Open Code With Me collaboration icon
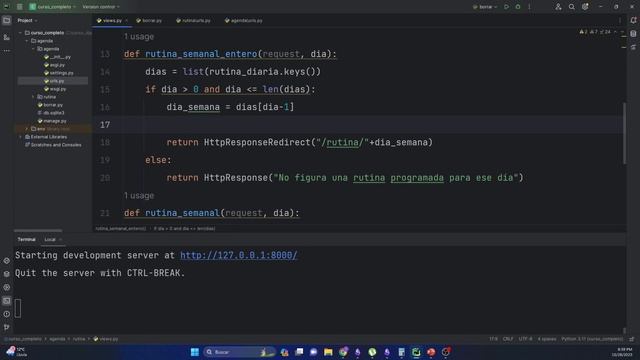Image resolution: width=640 pixels, height=360 pixels. pyautogui.click(x=558, y=7)
